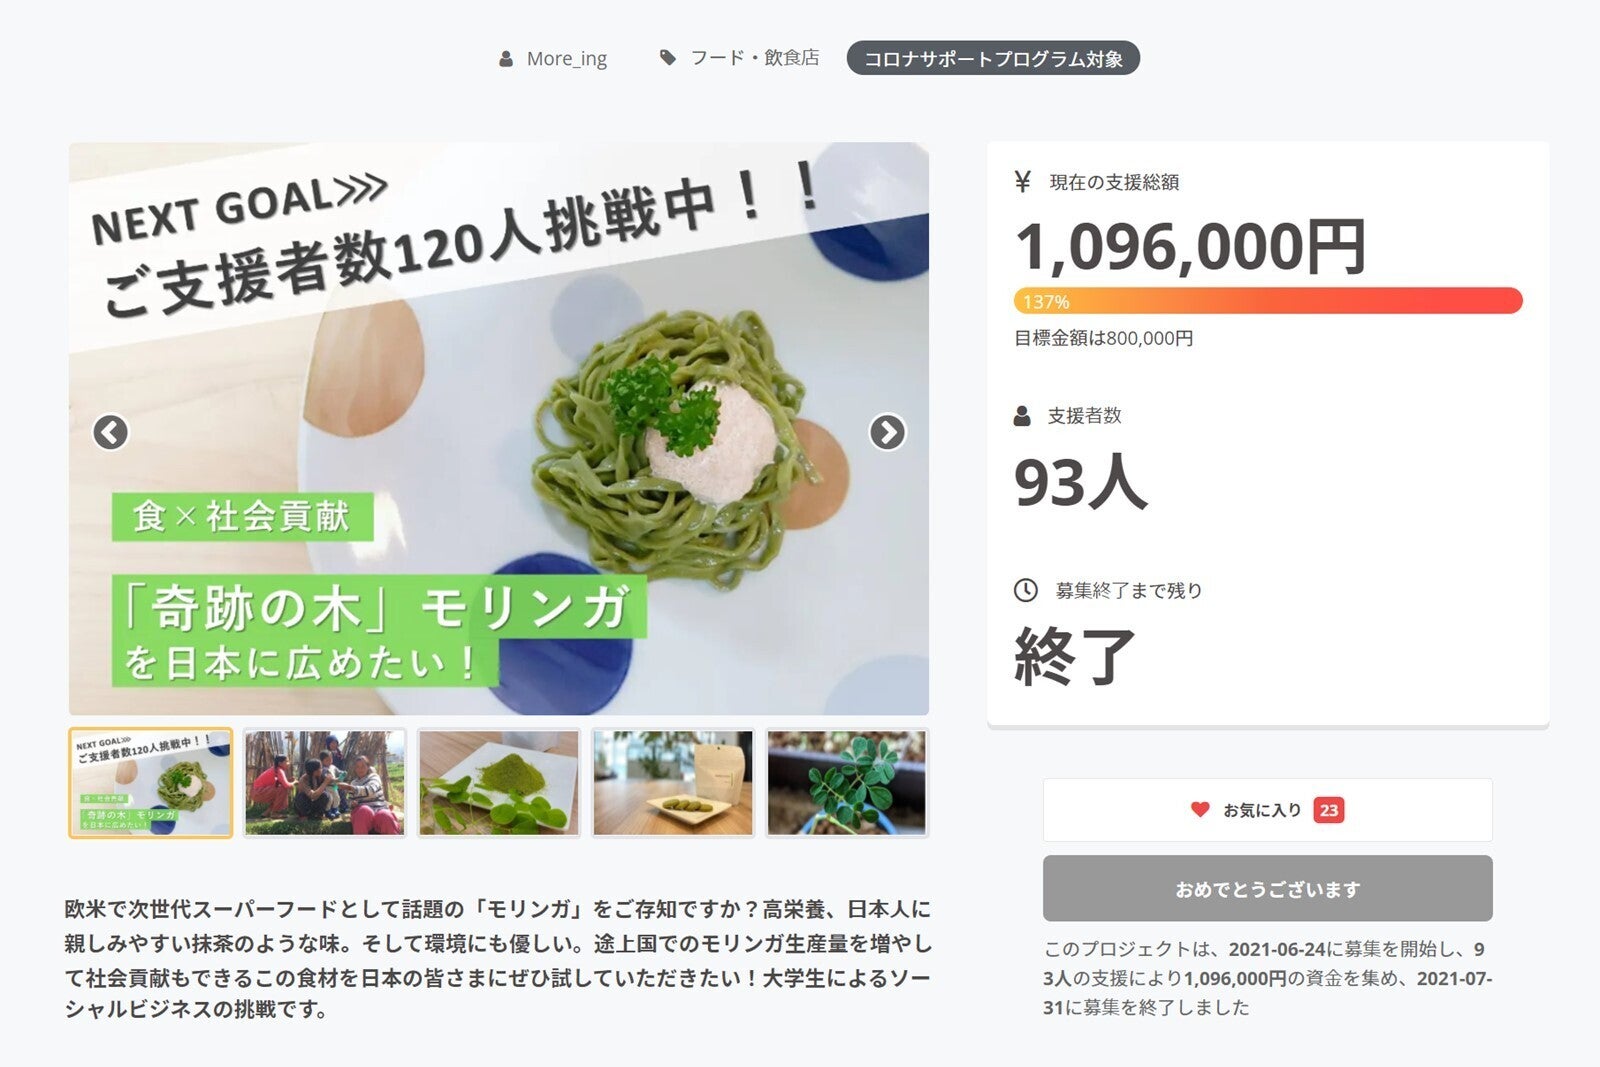
Task: Click the heart favorite icon
Action: pos(1200,810)
